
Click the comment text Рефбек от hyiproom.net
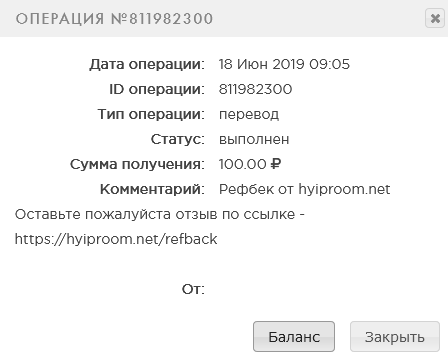(304, 189)
